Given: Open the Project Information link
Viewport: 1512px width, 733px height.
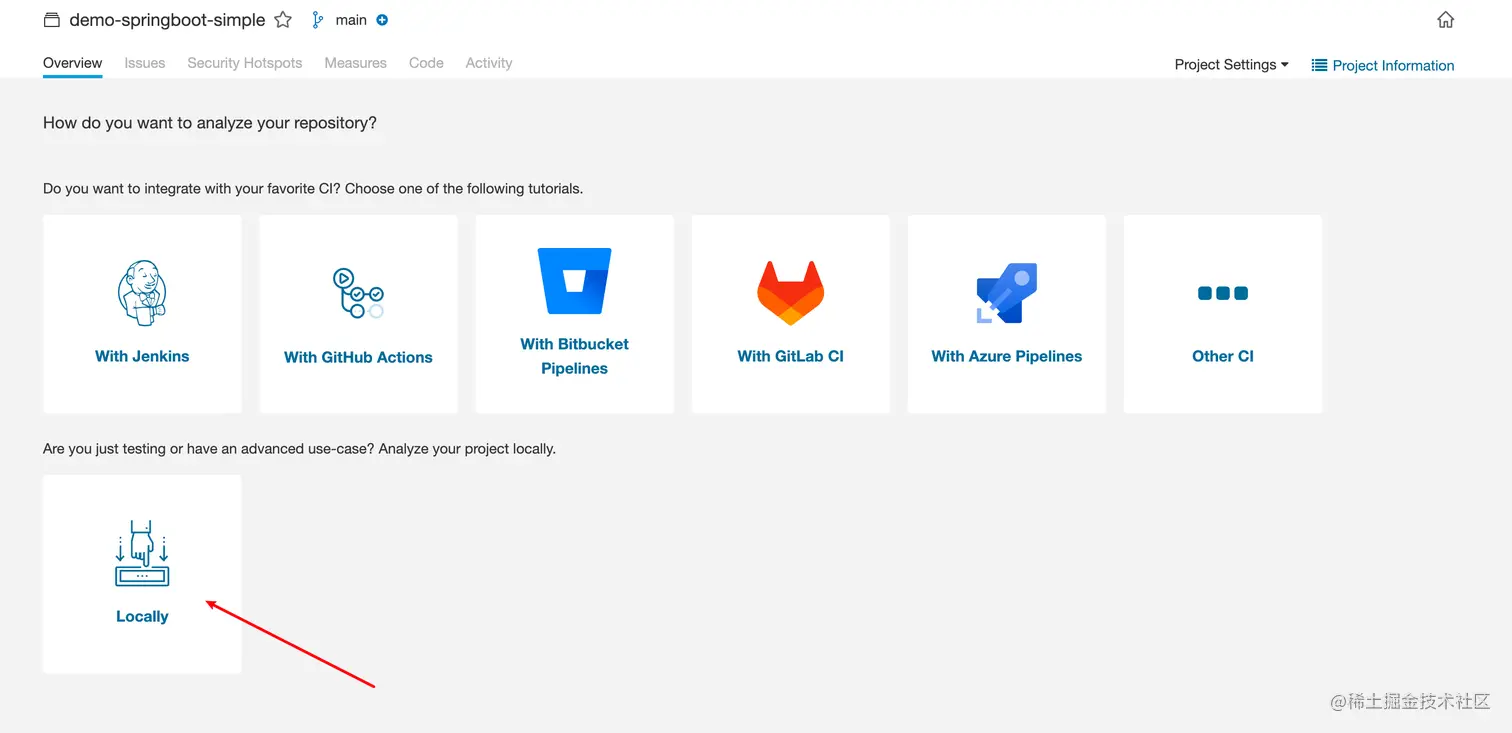Looking at the screenshot, I should [x=1393, y=65].
